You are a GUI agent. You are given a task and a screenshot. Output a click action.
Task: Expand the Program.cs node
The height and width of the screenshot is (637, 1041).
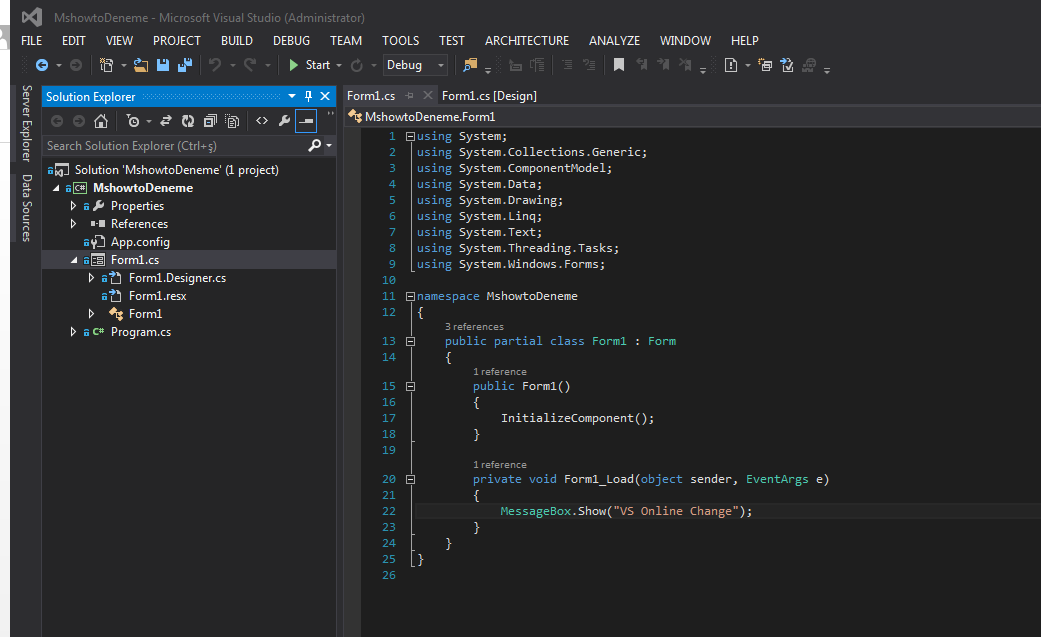73,331
